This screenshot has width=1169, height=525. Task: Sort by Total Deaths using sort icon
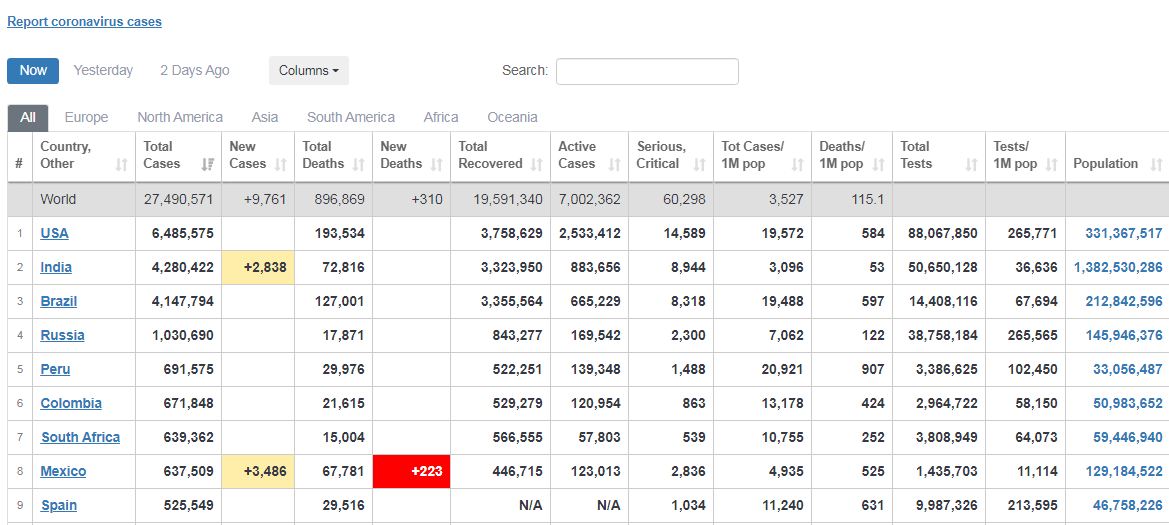(x=360, y=165)
